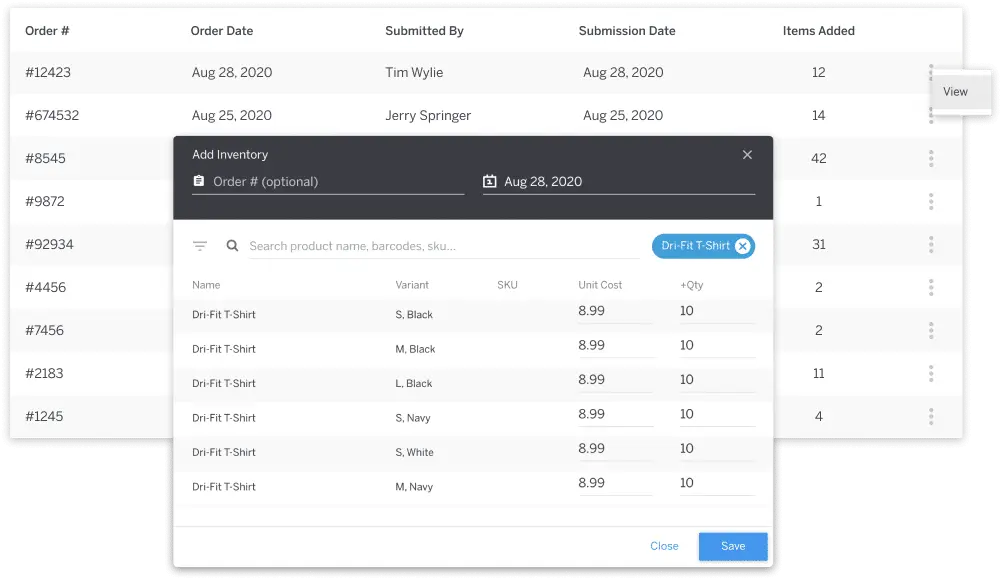Click Qty field for L, Black
The image size is (1002, 579).
coord(717,380)
